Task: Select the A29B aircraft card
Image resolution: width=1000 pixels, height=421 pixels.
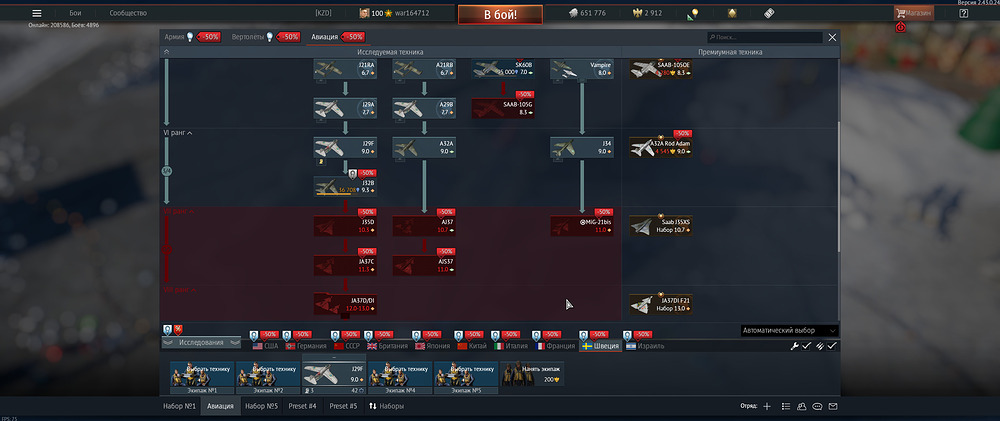Action: point(424,108)
